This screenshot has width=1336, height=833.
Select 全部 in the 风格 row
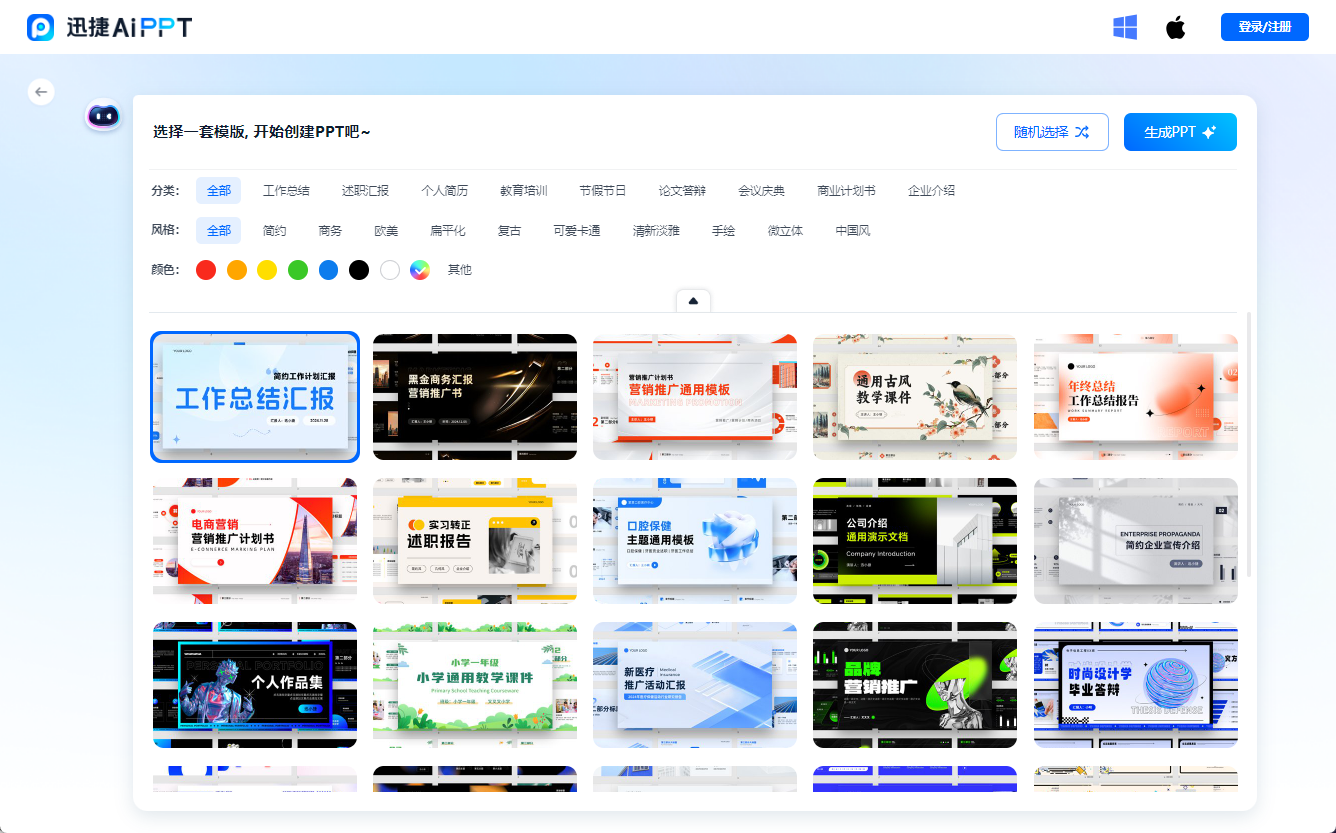(218, 230)
